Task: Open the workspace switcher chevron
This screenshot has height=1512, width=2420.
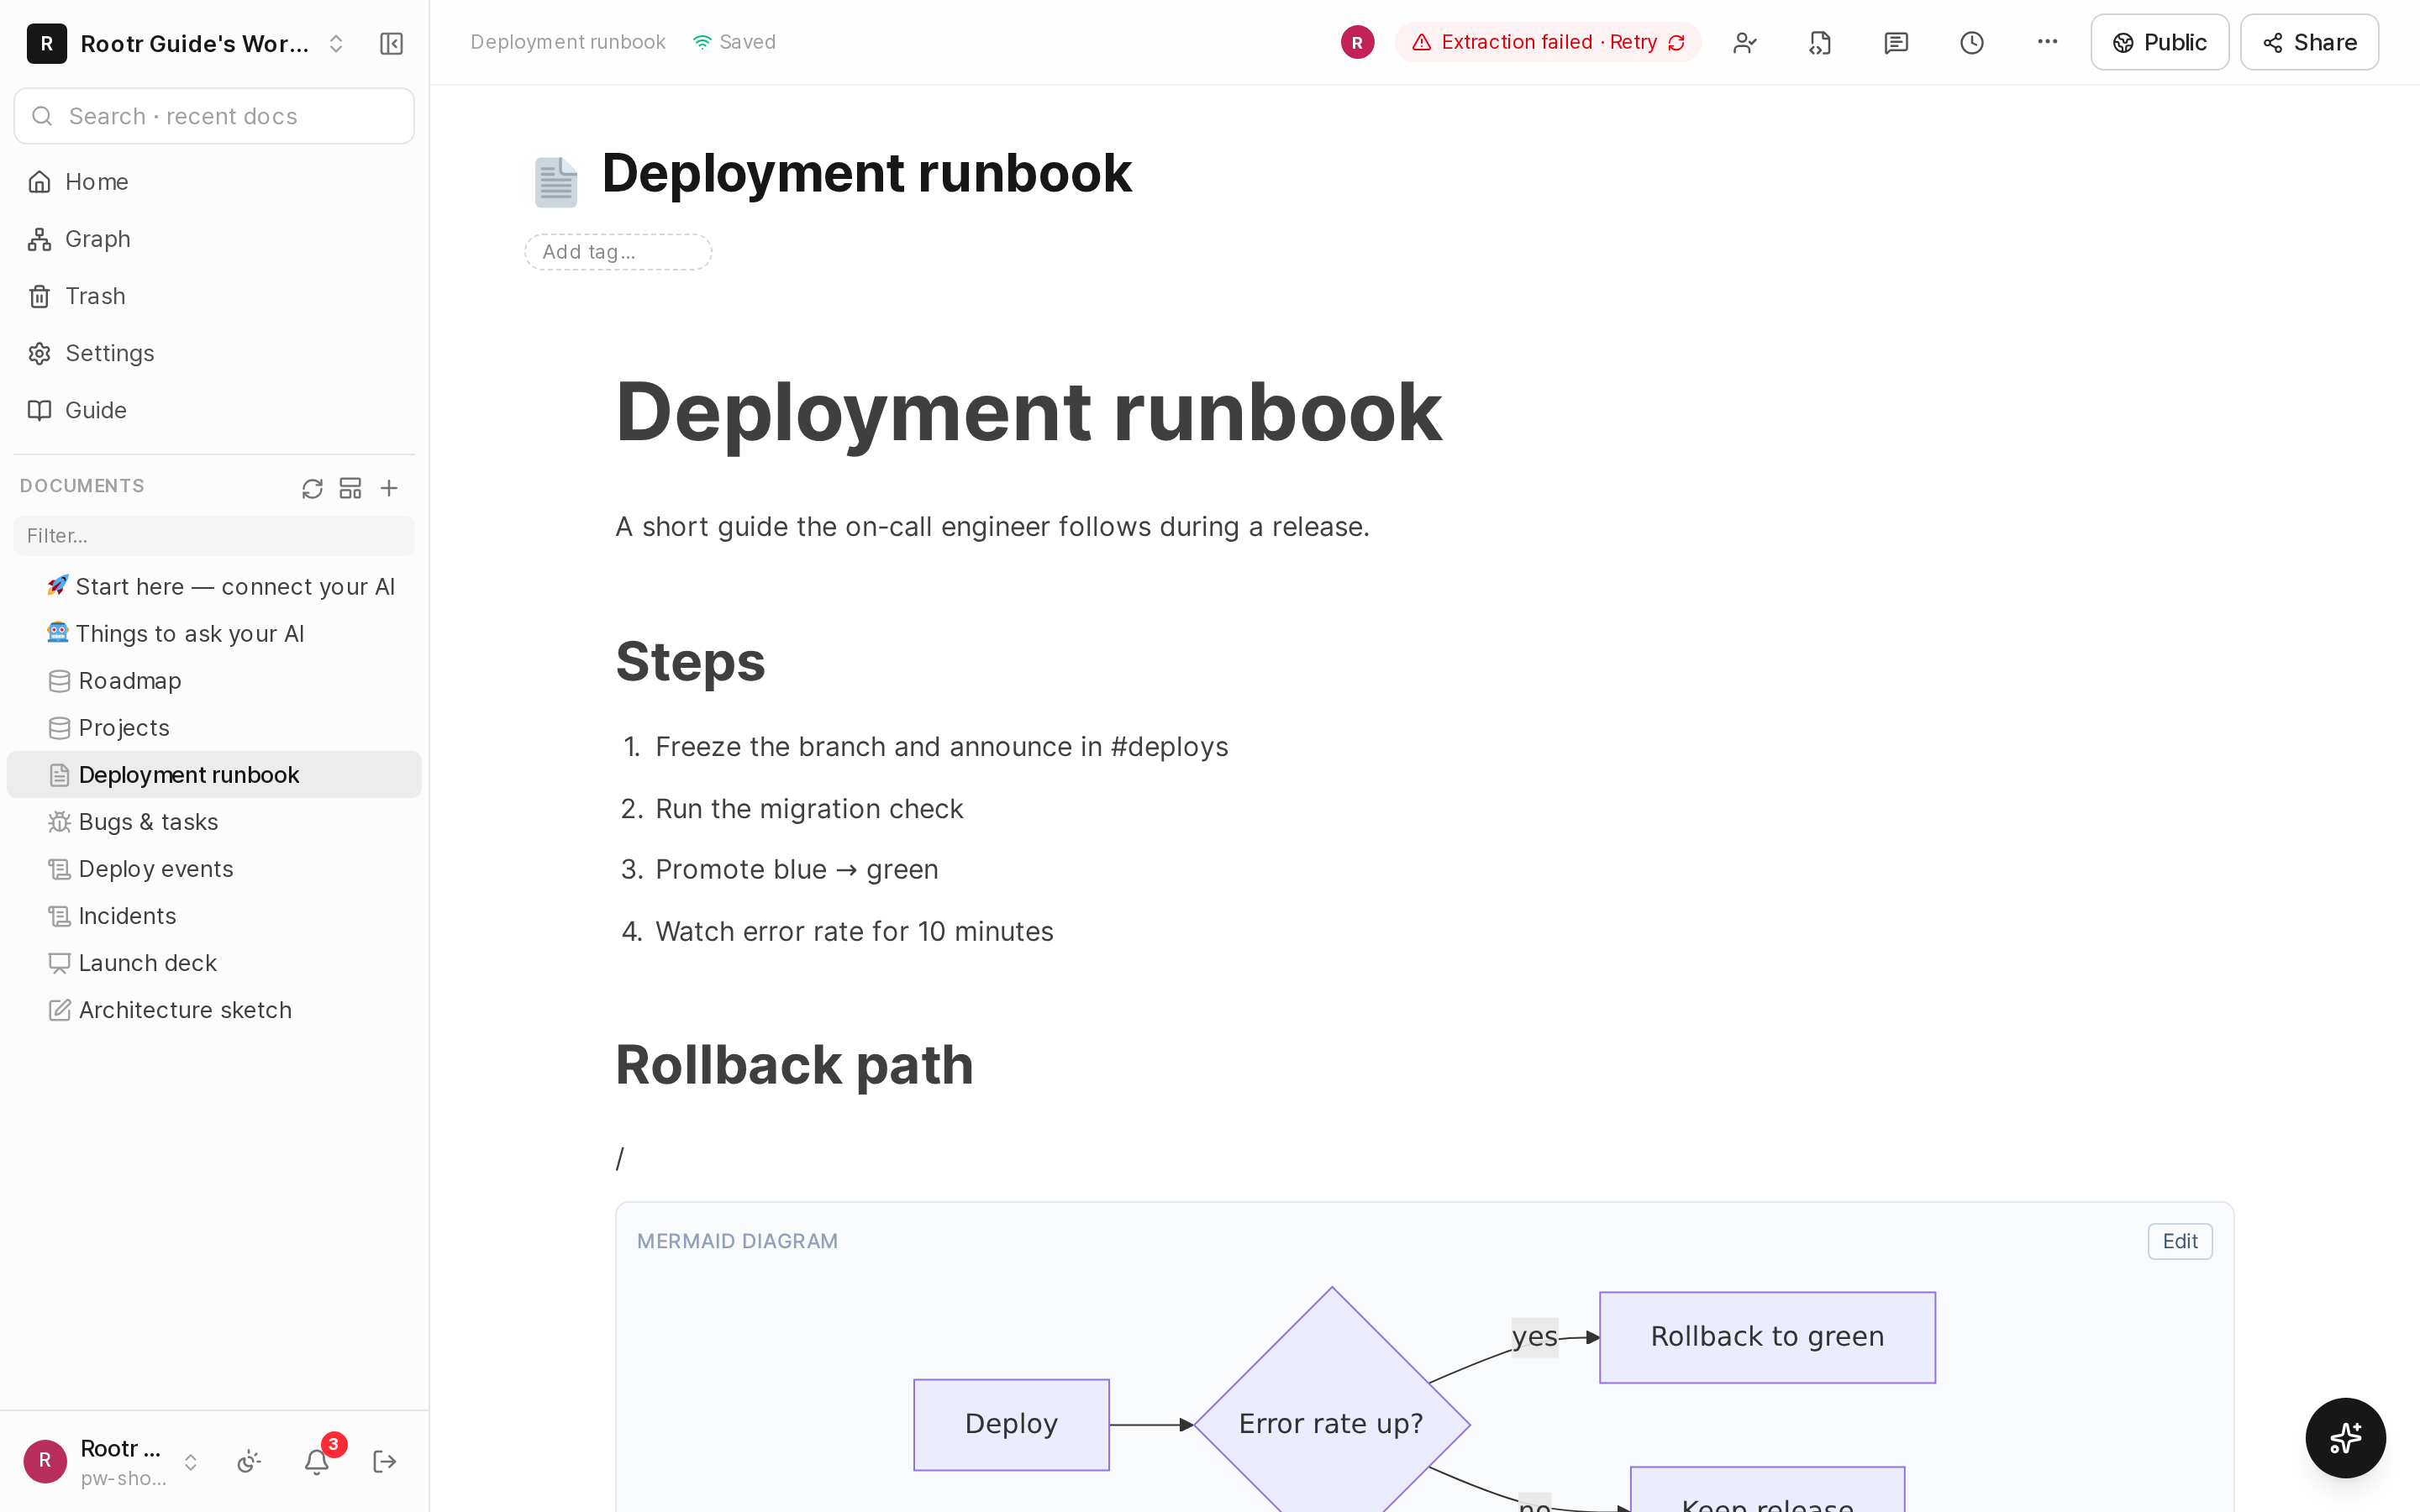Action: coord(336,43)
